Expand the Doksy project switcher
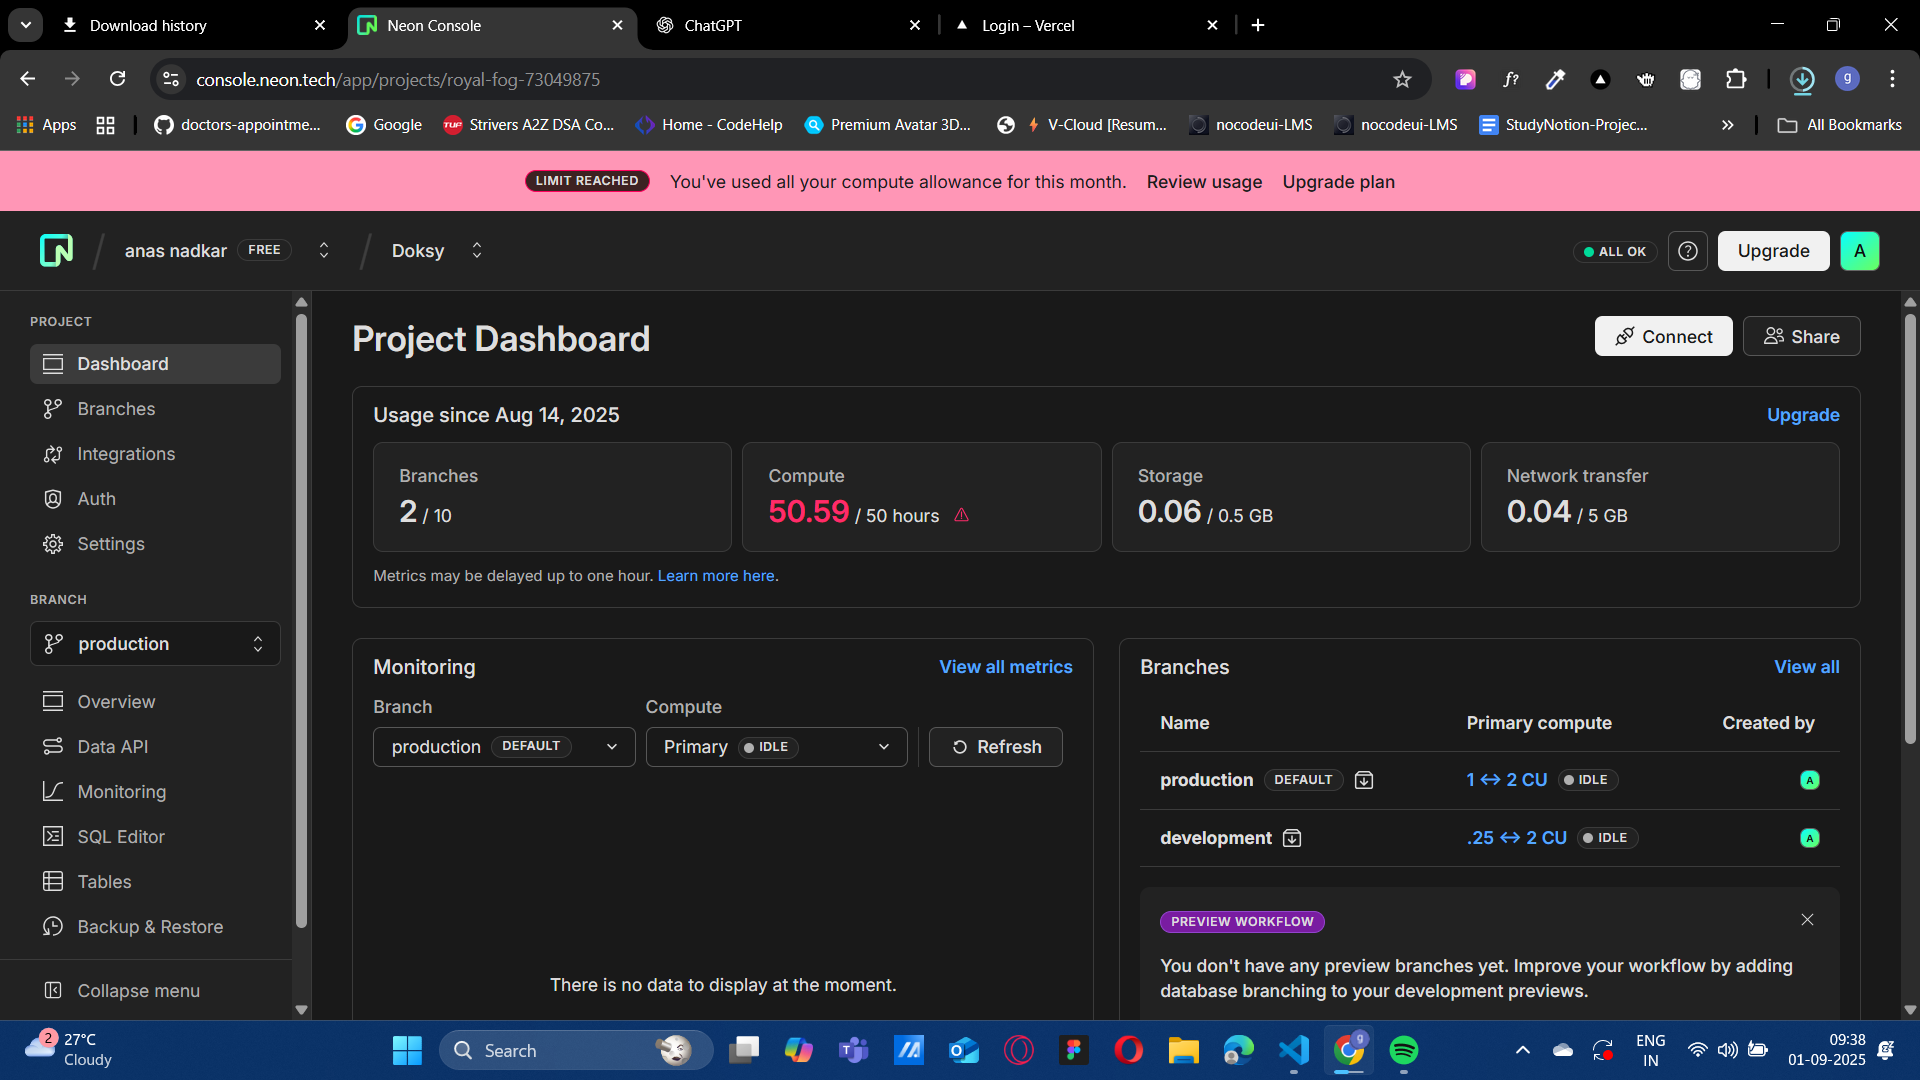 tap(477, 250)
